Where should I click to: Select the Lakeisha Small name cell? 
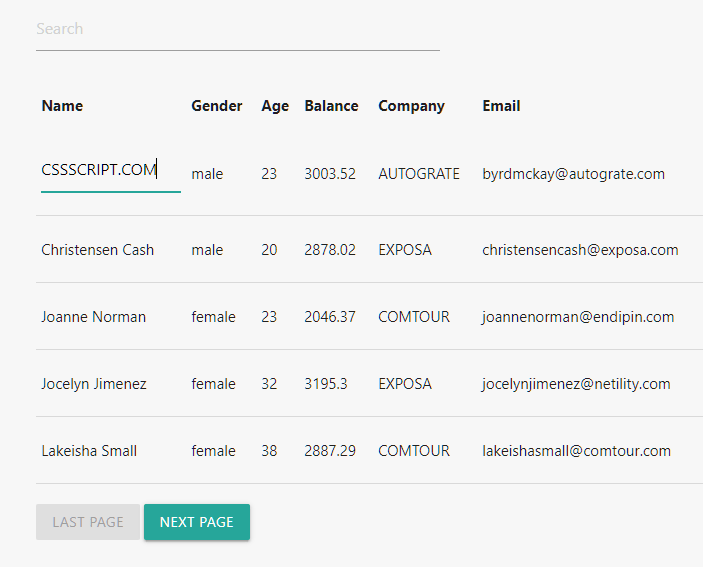coord(89,450)
